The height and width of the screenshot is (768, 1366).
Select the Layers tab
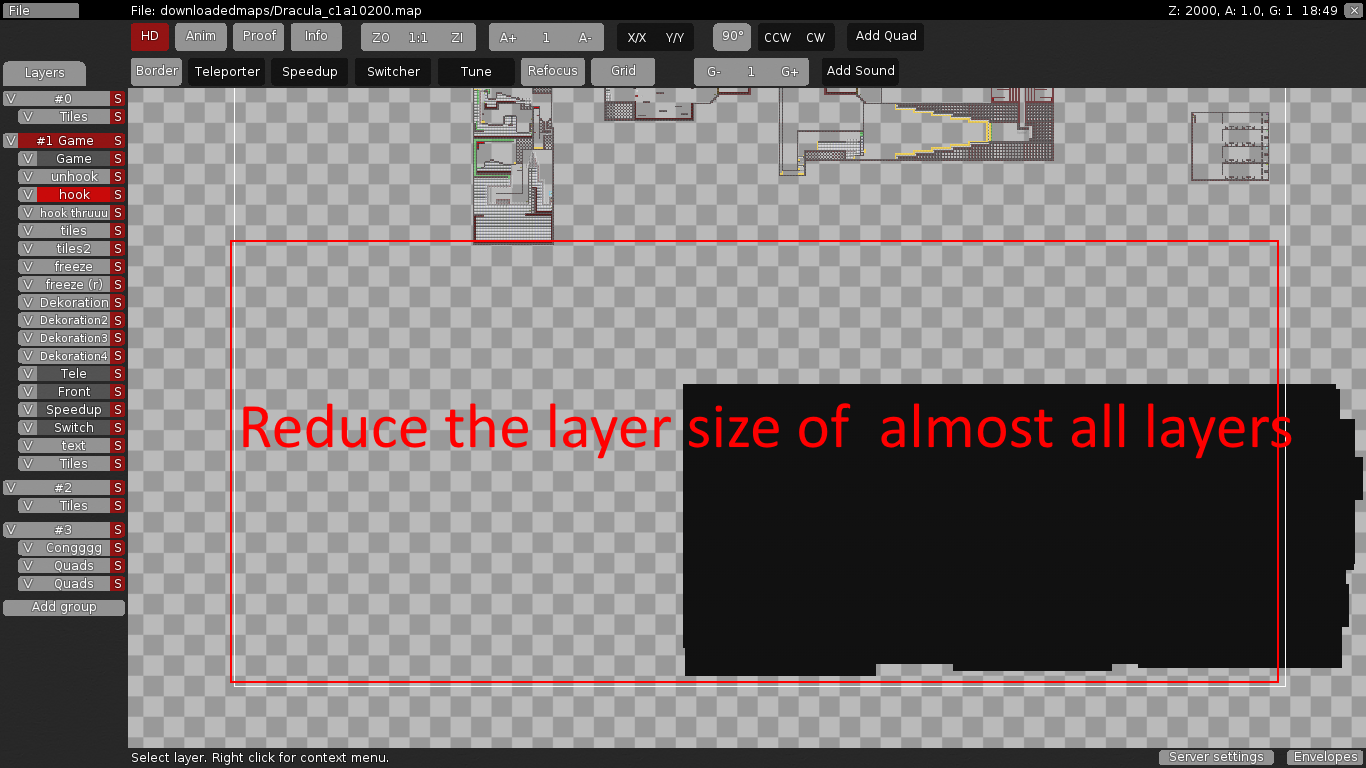pos(44,73)
